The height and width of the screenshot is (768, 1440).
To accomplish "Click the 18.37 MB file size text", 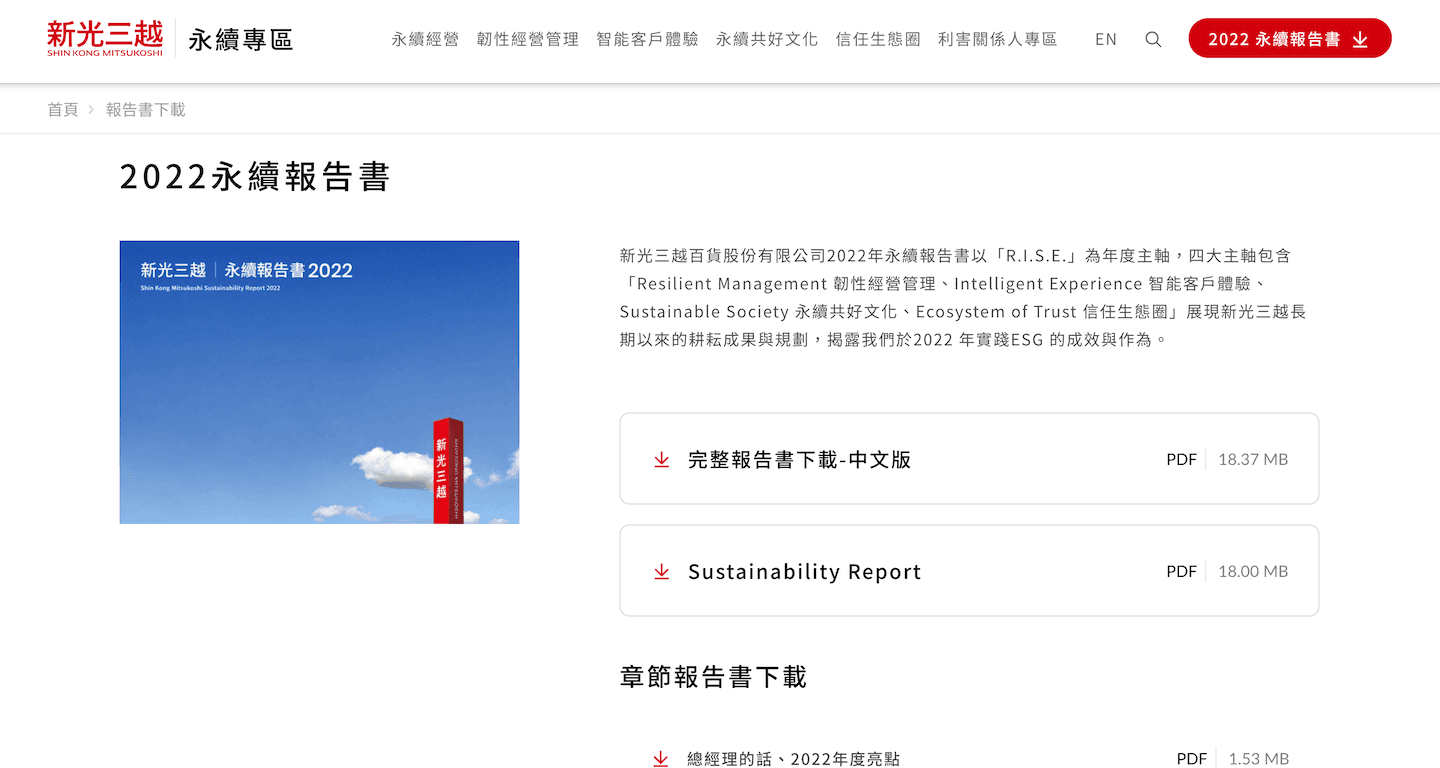I will pos(1253,459).
